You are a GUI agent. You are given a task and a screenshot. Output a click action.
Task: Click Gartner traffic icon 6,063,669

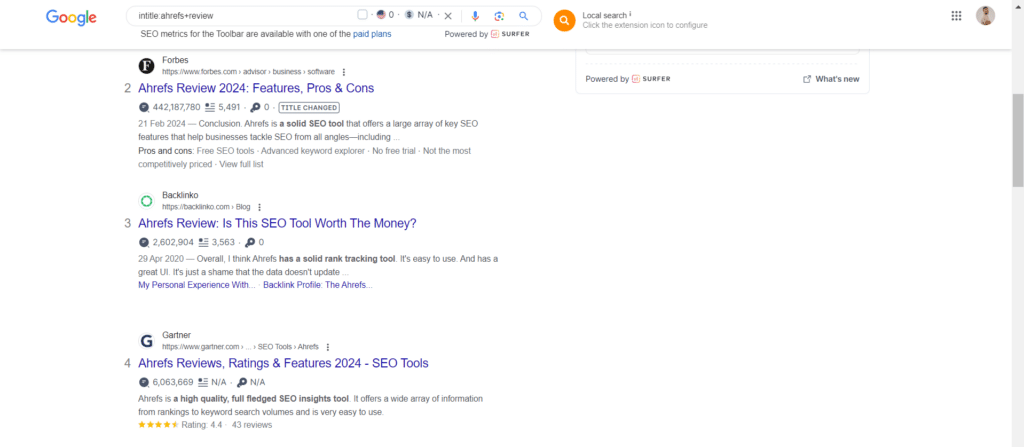pyautogui.click(x=144, y=382)
